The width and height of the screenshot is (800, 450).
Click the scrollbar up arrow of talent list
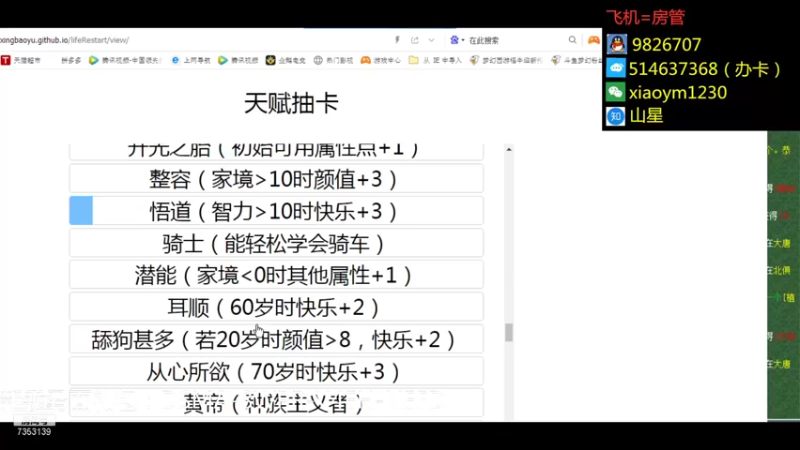(x=509, y=149)
